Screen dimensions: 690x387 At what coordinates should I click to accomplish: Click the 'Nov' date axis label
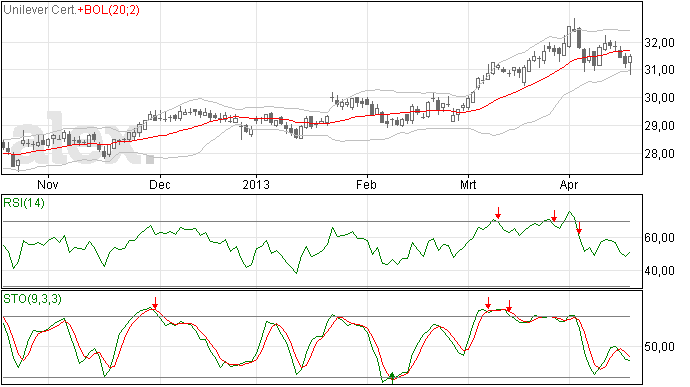pyautogui.click(x=48, y=184)
